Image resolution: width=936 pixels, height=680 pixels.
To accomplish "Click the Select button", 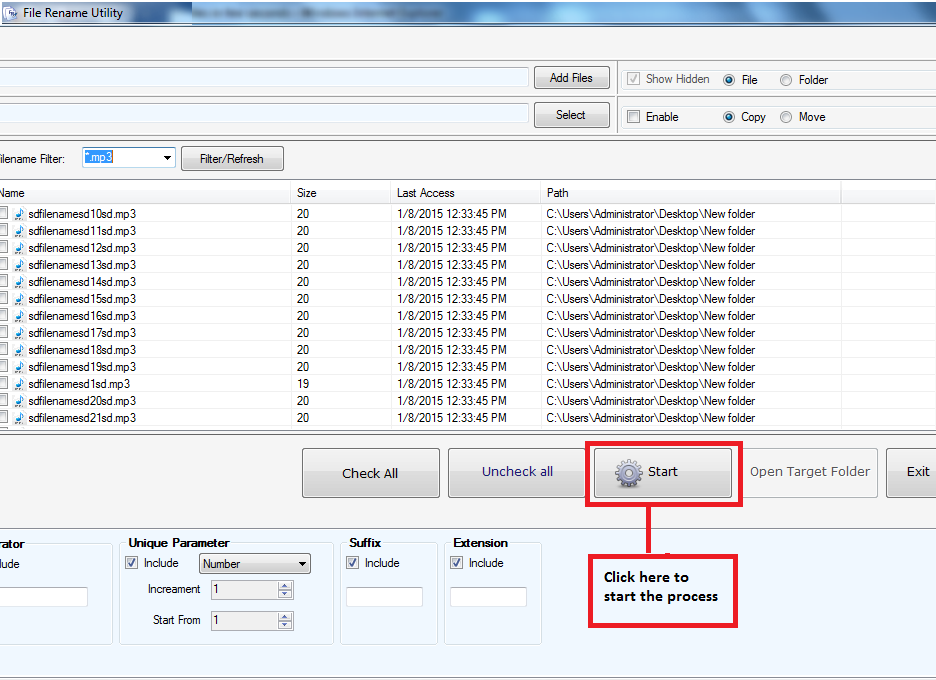I will point(571,115).
